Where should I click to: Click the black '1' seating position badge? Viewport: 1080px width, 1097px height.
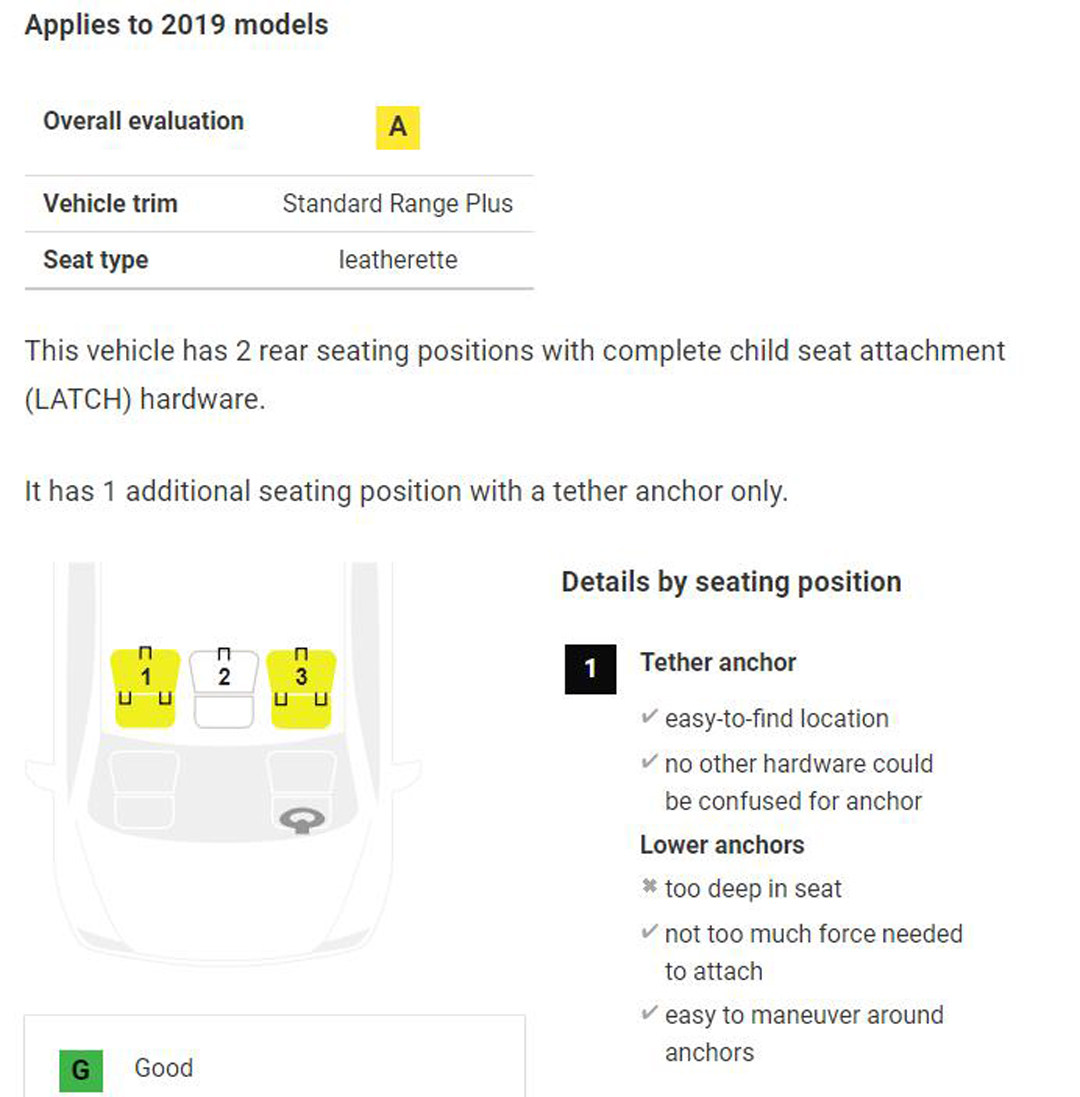[590, 669]
